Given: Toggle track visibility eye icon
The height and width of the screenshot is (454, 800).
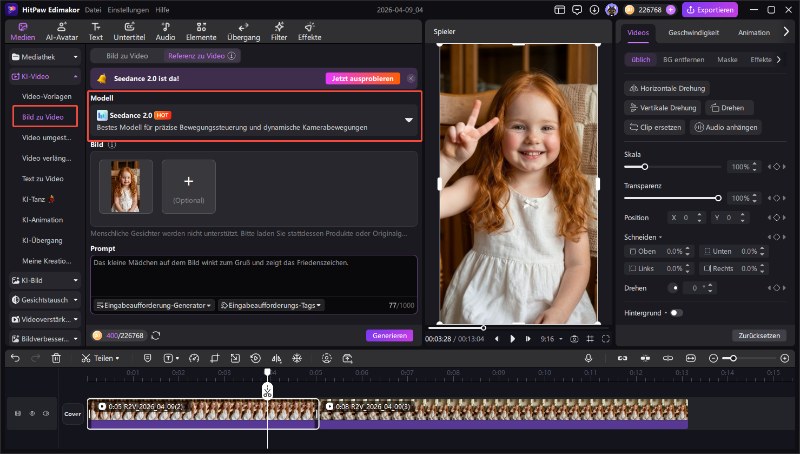Looking at the screenshot, I should tap(32, 413).
